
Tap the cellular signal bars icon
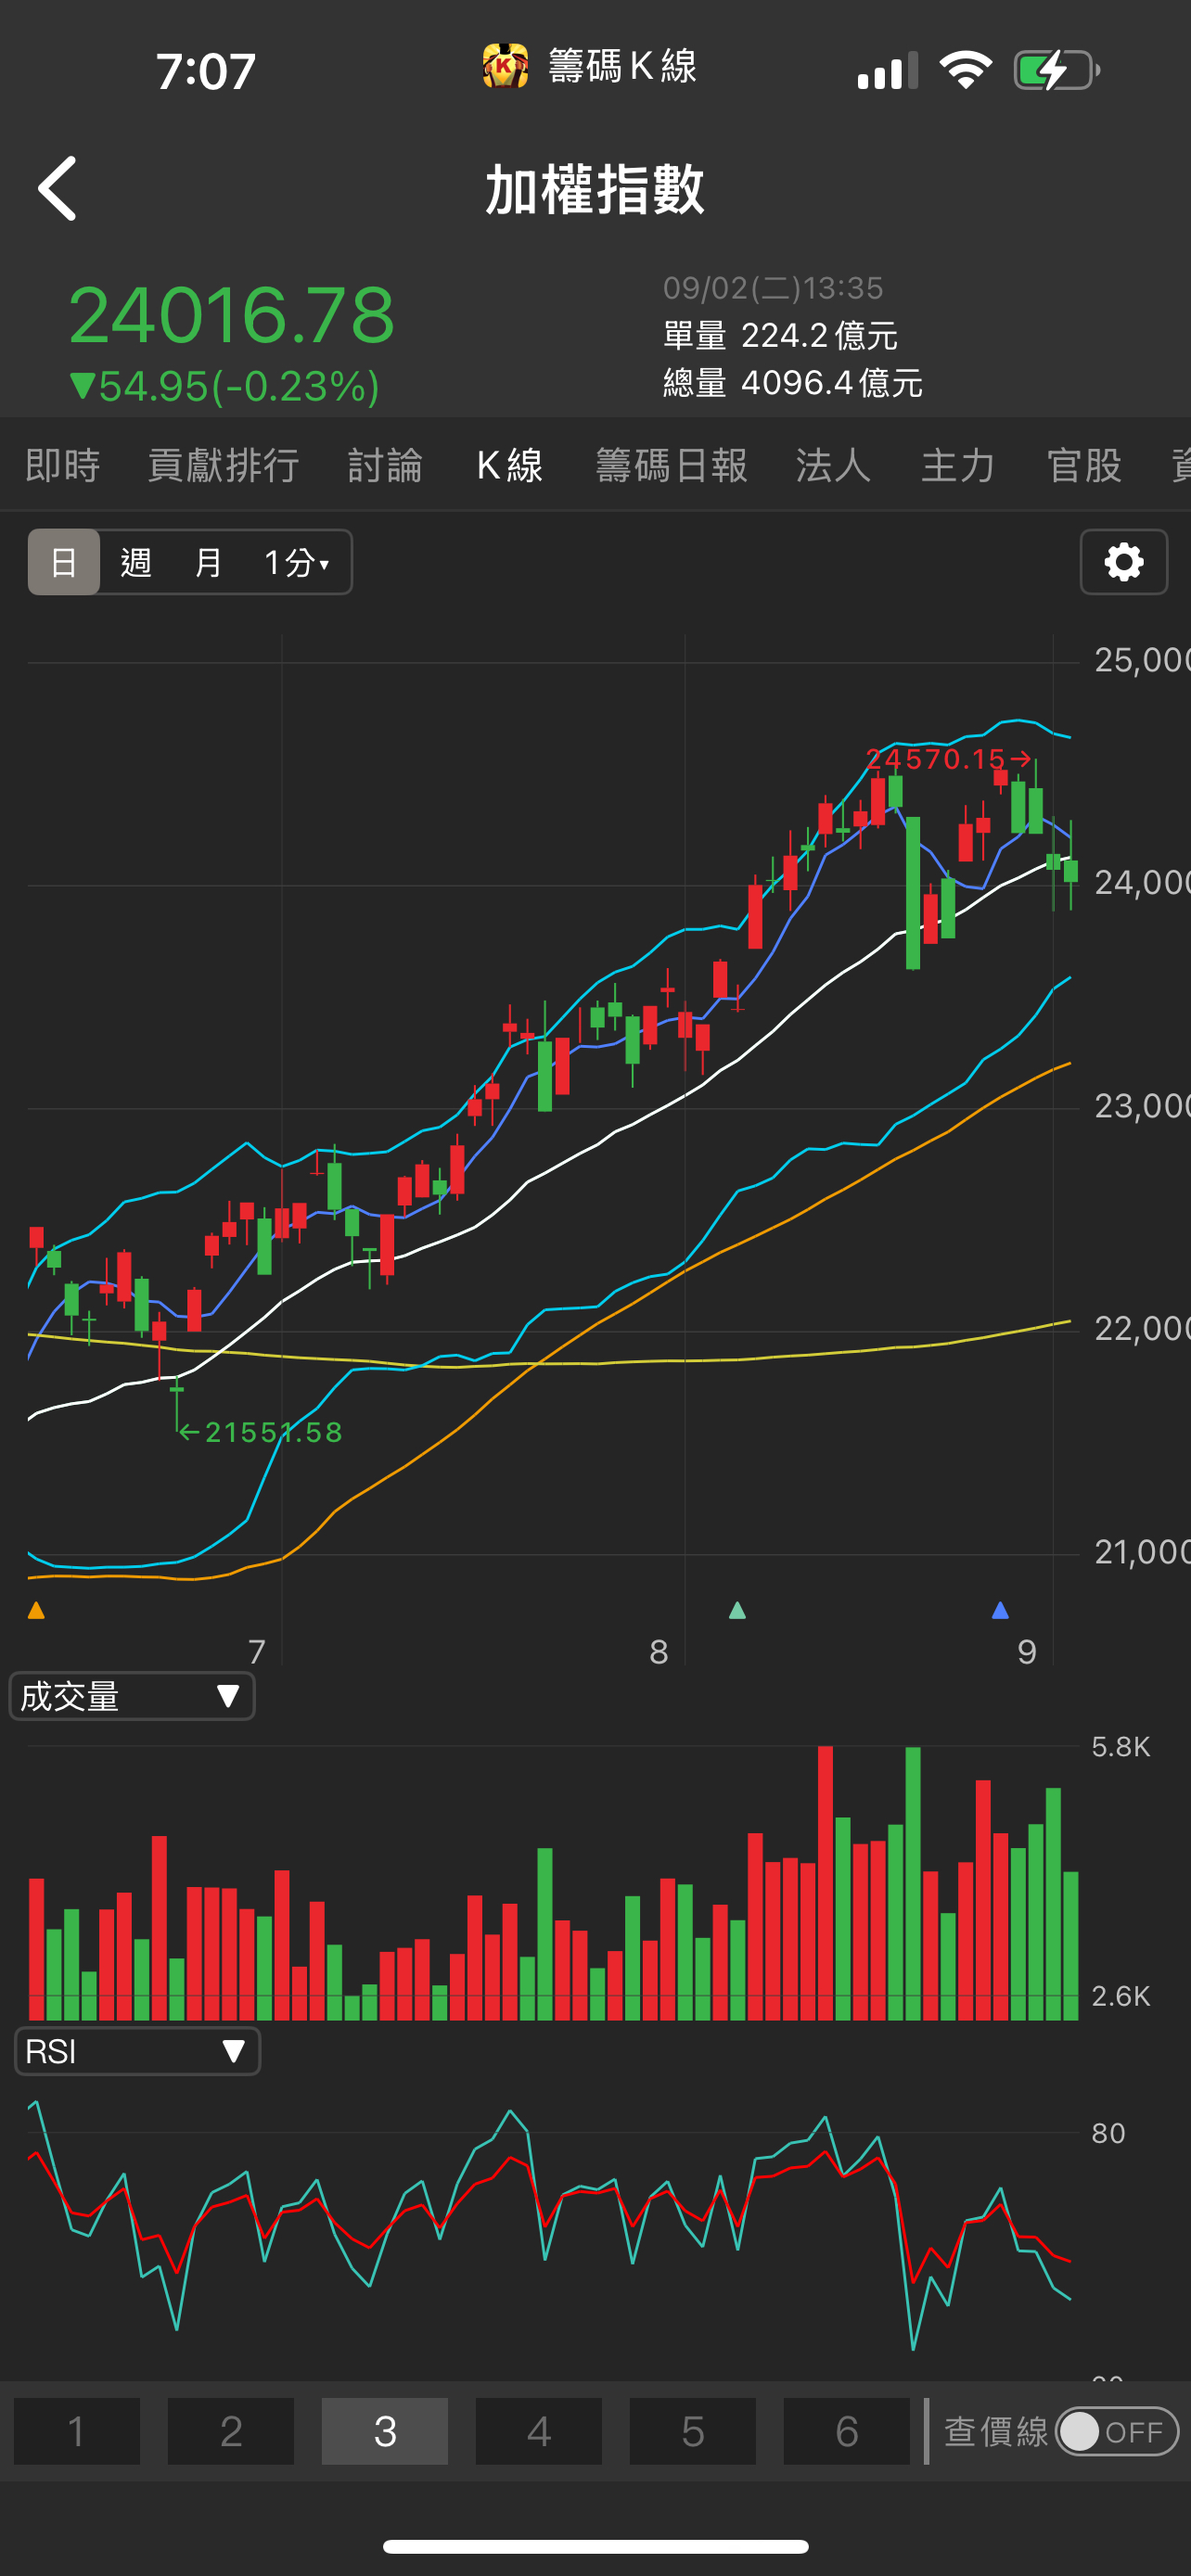tap(887, 70)
